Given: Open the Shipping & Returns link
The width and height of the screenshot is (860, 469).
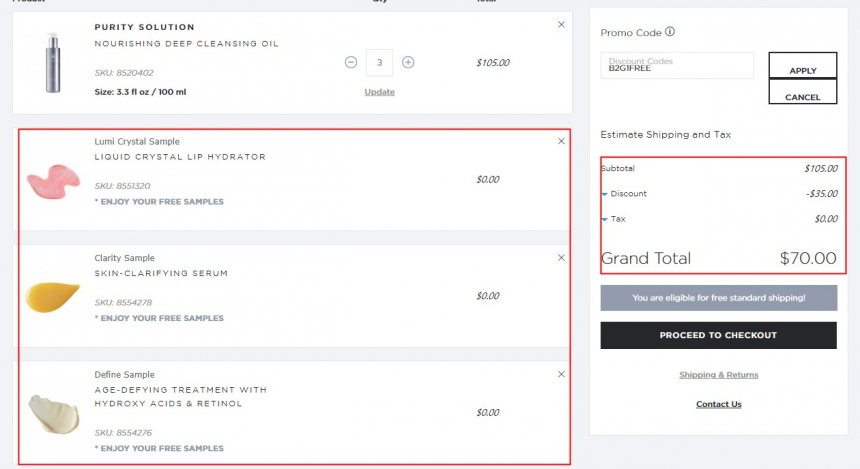Looking at the screenshot, I should click(718, 375).
